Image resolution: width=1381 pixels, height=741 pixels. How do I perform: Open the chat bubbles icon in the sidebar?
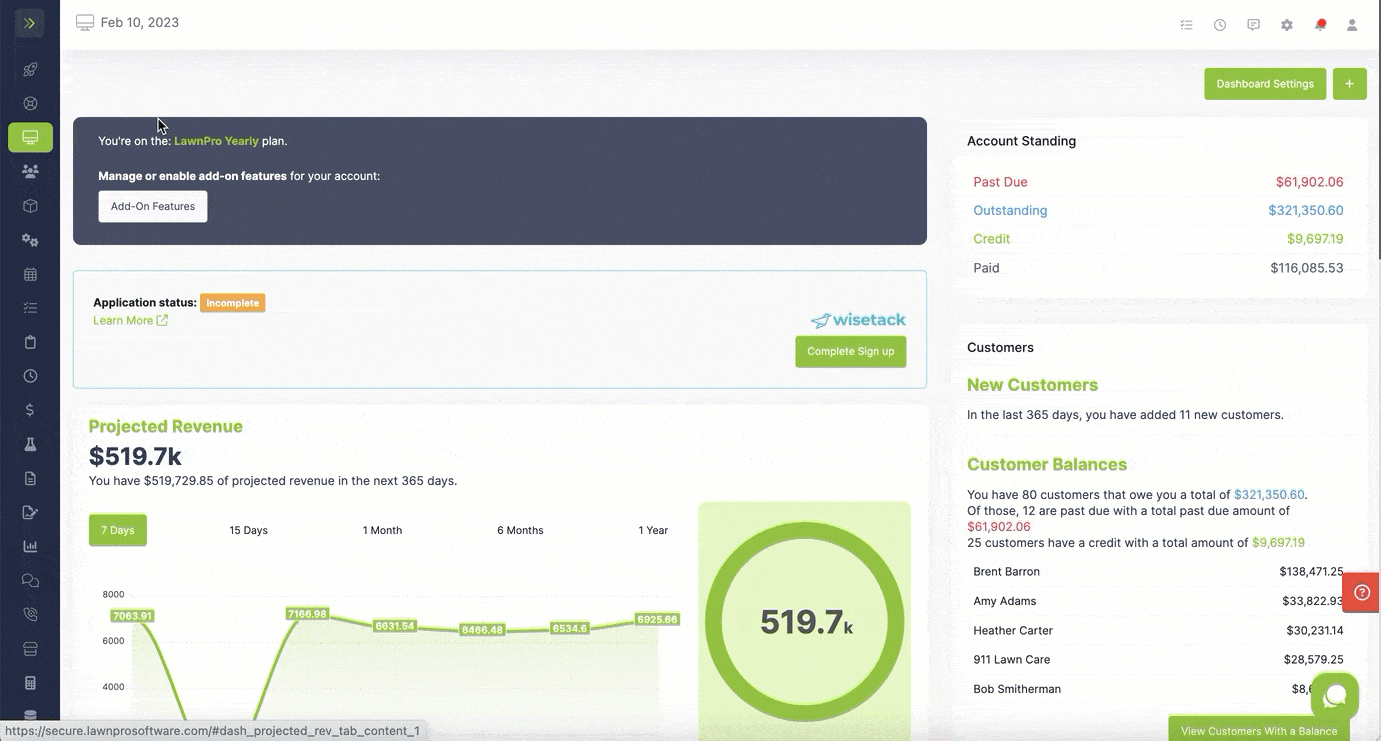click(30, 580)
